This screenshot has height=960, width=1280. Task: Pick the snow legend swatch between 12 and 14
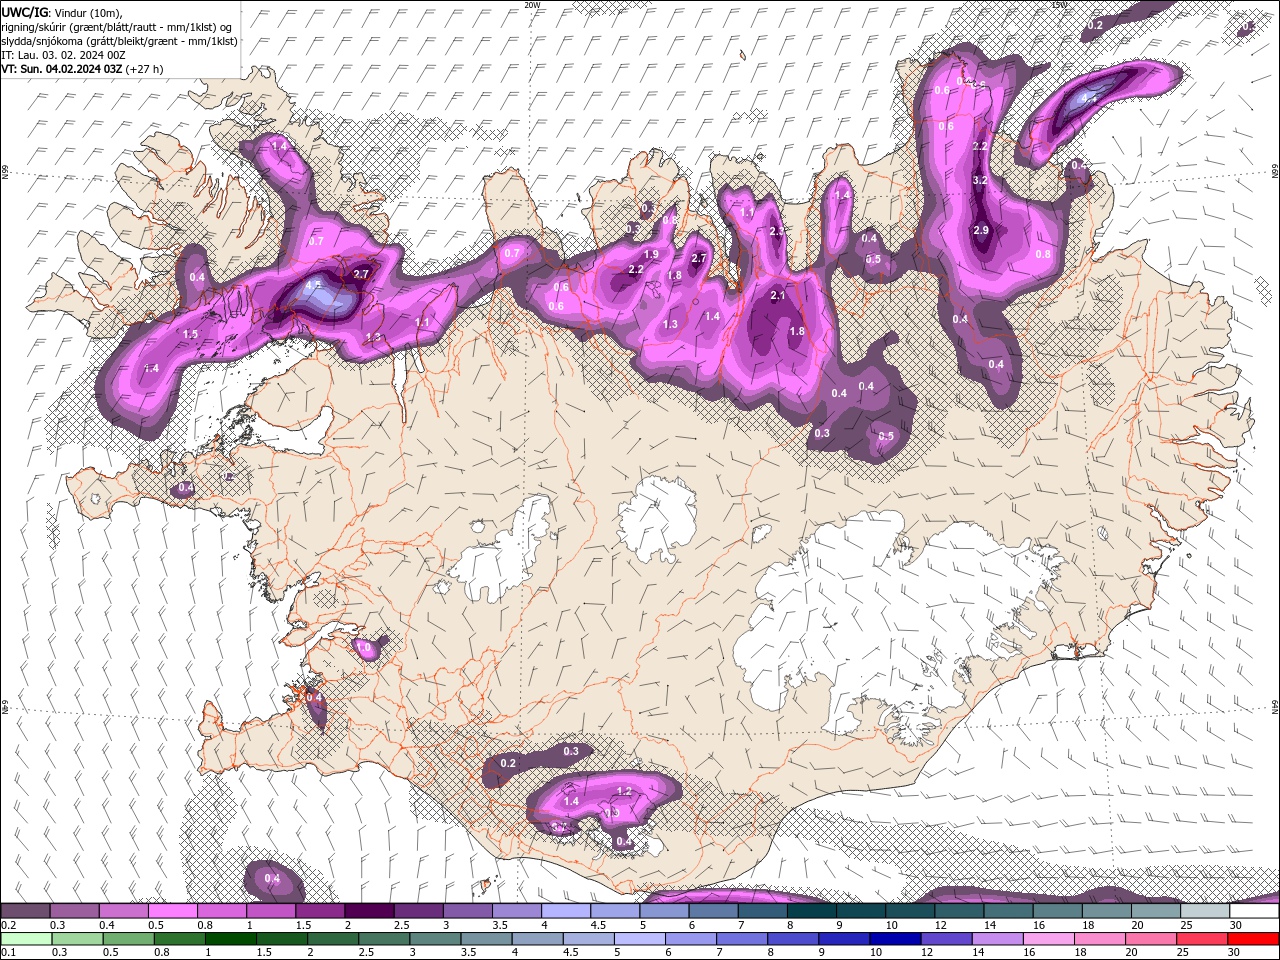coord(959,911)
